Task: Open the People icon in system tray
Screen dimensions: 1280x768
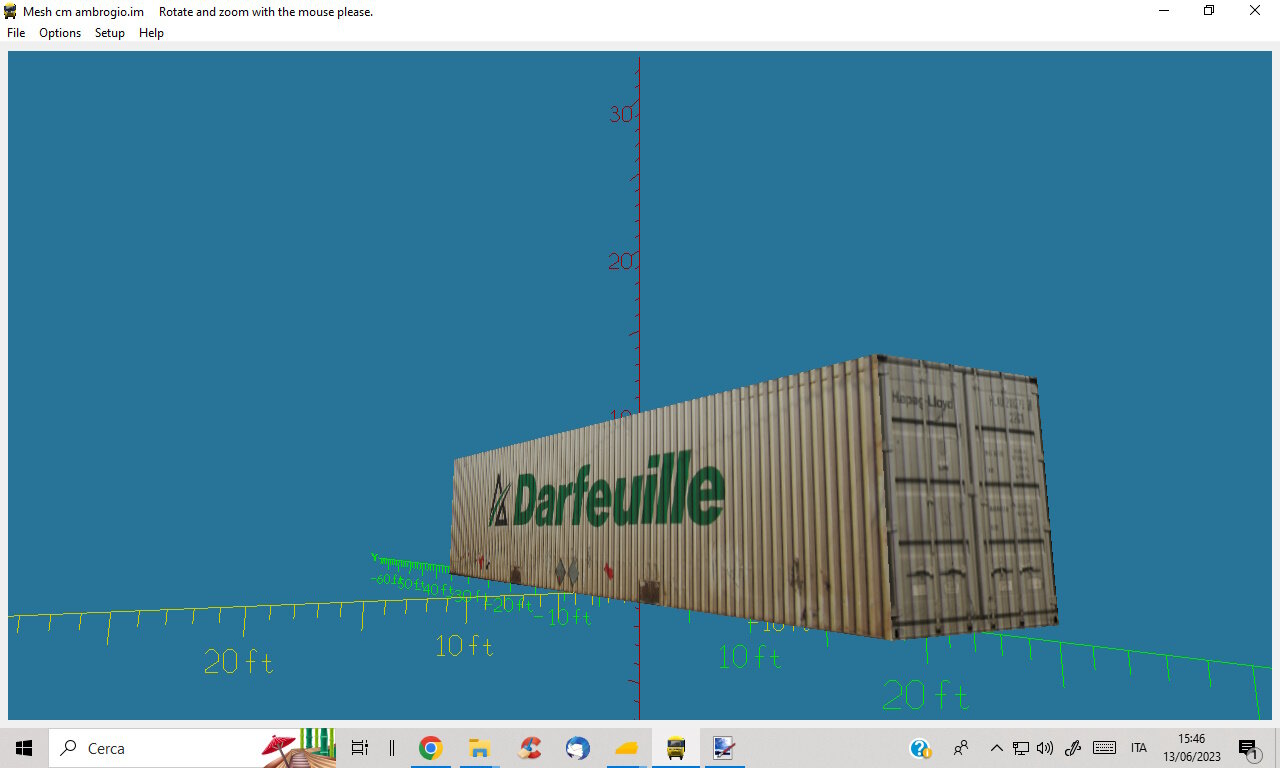Action: [x=961, y=748]
